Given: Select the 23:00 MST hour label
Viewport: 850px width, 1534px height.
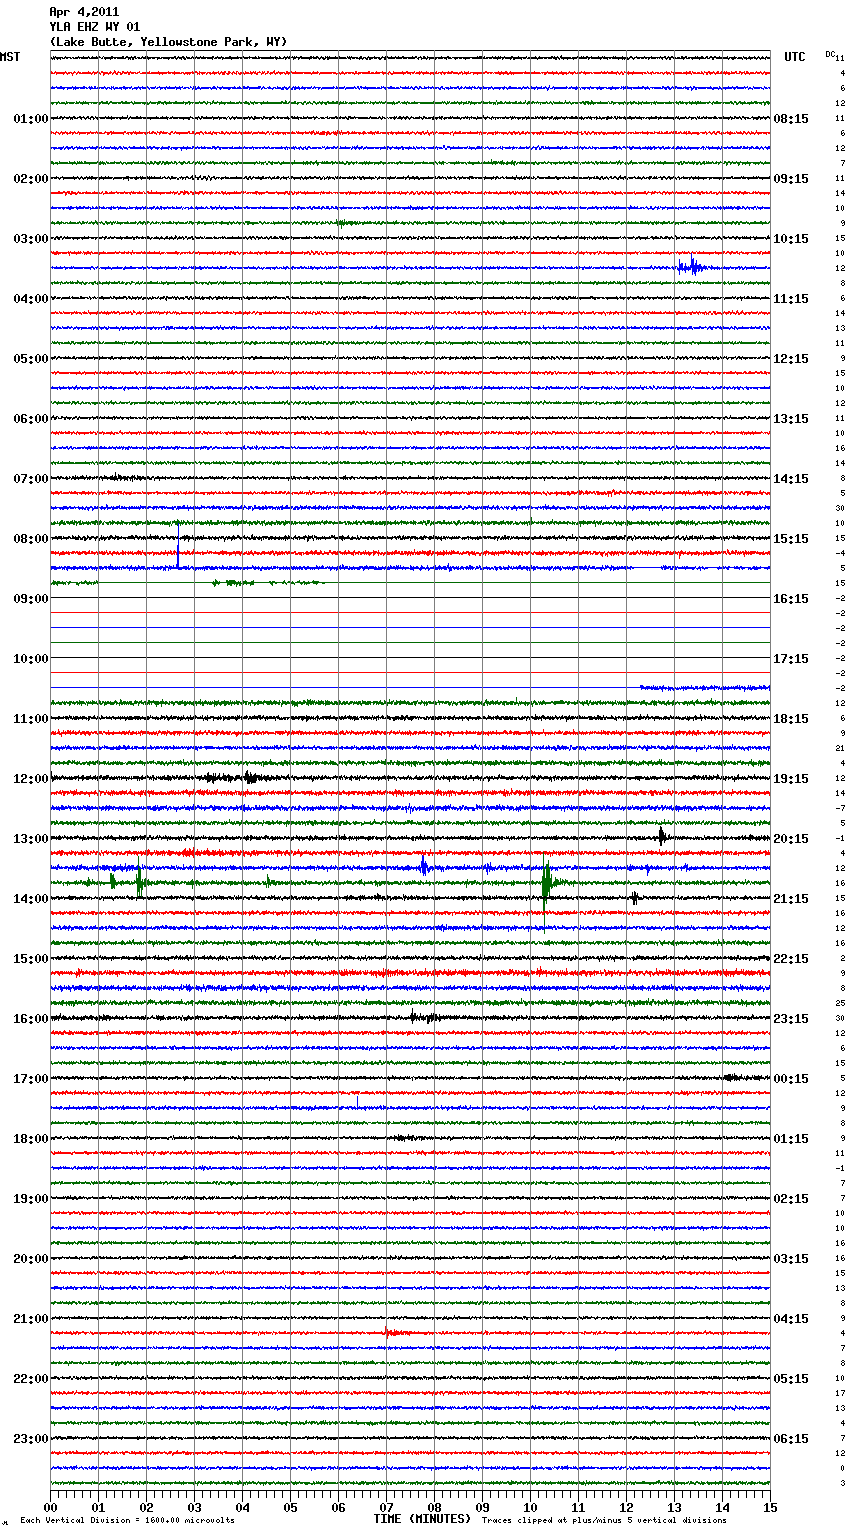Looking at the screenshot, I should click(30, 1439).
